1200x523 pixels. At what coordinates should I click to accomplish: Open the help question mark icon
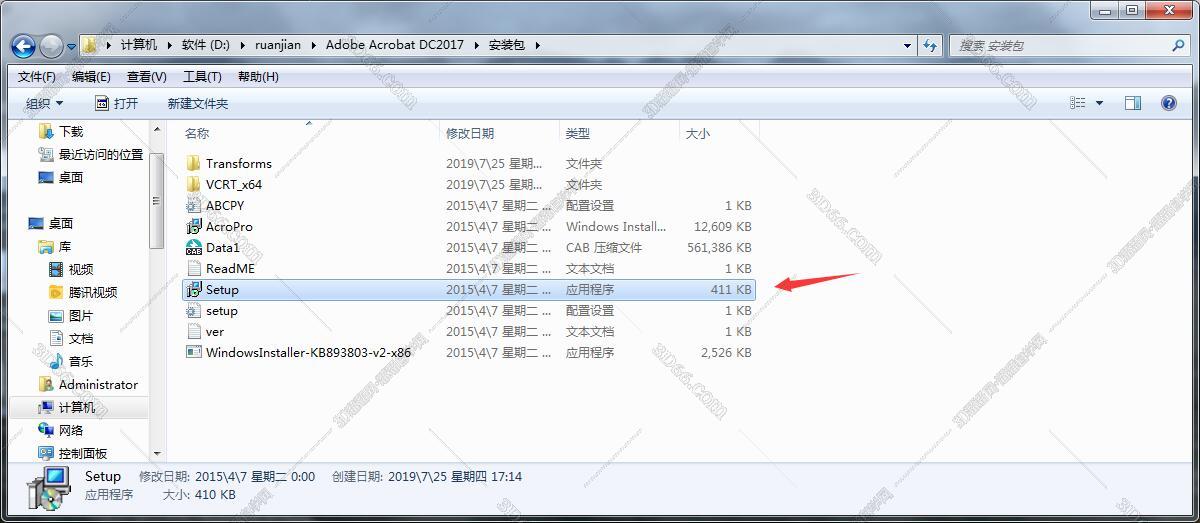(1168, 103)
